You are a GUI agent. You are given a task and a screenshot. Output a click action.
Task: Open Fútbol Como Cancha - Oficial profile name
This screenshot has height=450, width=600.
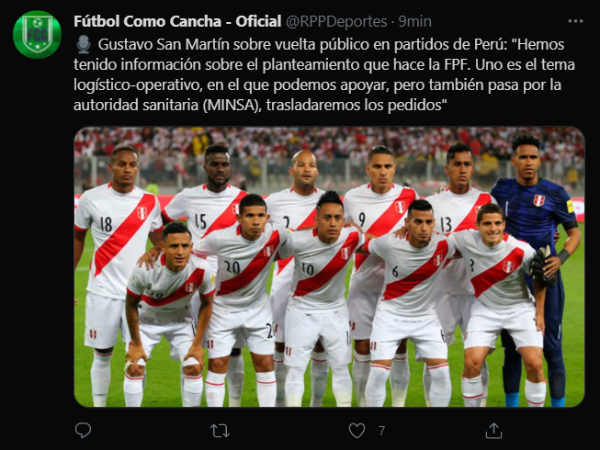coord(178,21)
